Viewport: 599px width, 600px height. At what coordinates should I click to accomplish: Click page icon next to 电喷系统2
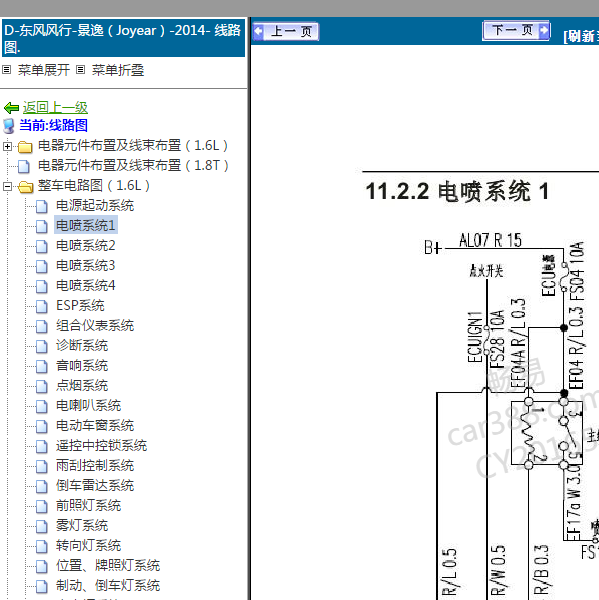42,246
